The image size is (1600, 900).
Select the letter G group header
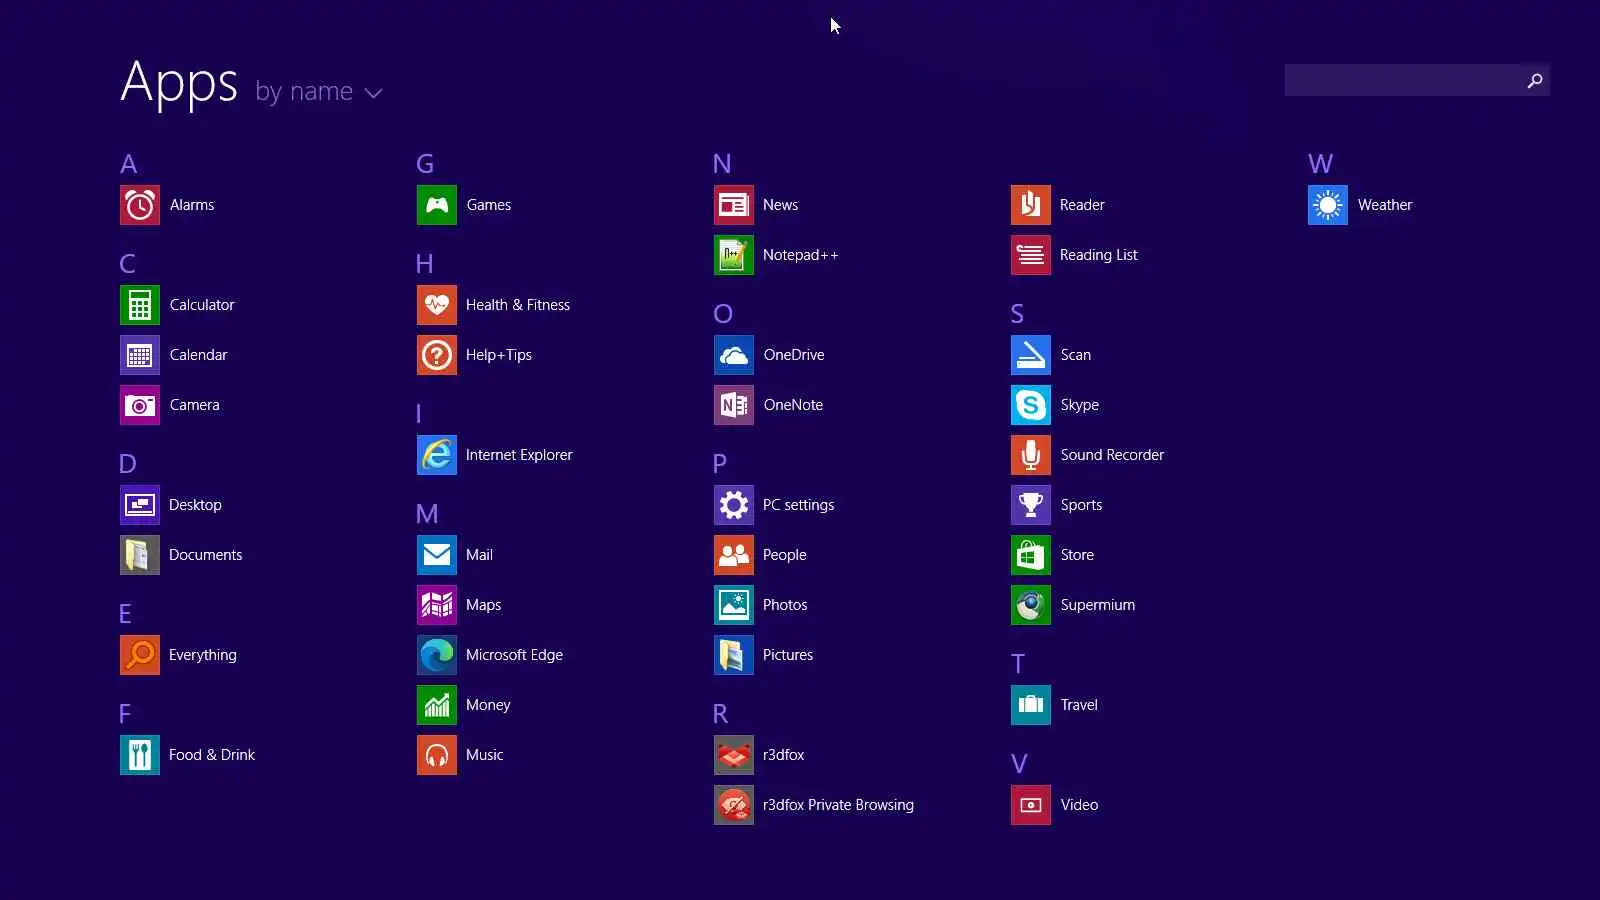[x=425, y=164]
